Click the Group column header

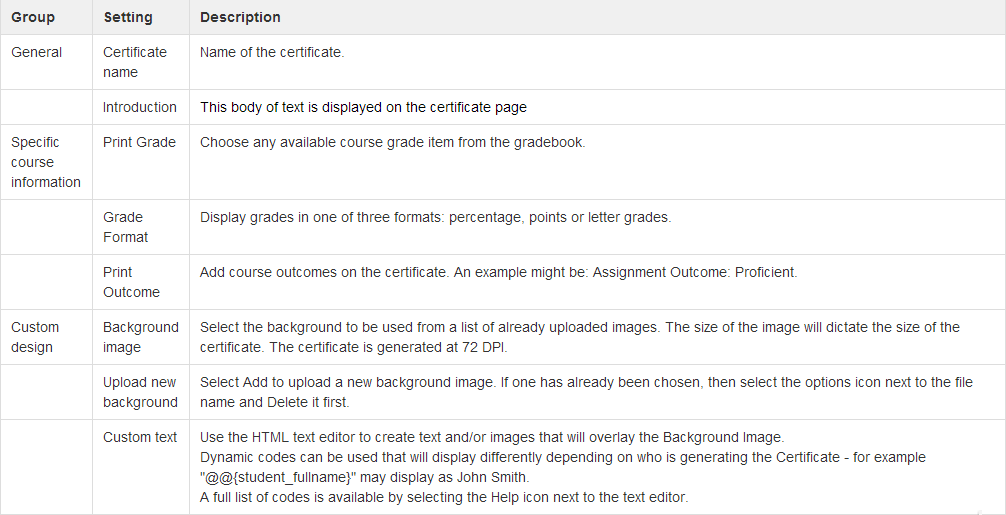click(x=33, y=17)
